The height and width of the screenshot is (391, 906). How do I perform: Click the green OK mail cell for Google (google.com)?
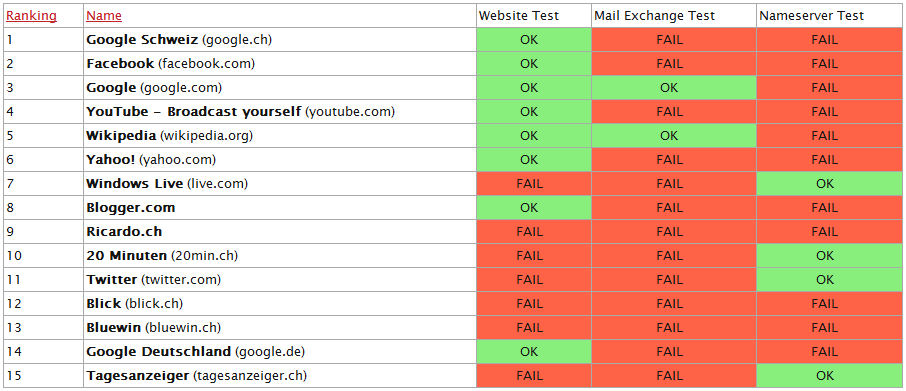tap(674, 88)
